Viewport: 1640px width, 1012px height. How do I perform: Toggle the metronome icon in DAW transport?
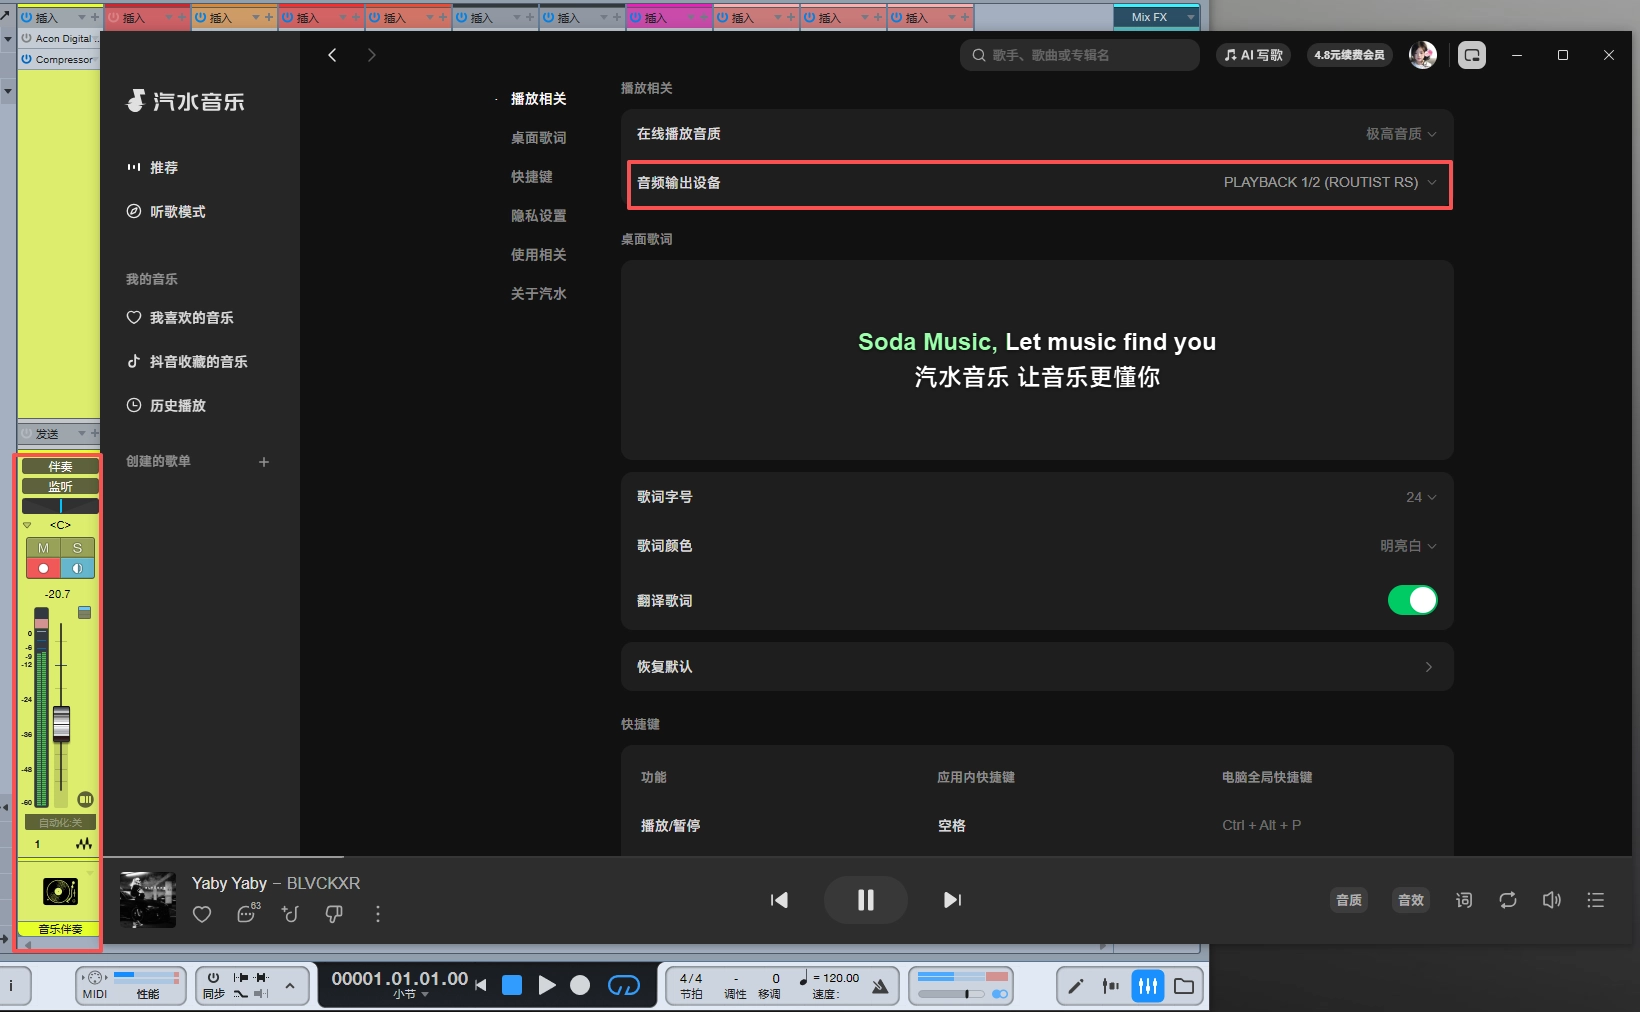[880, 986]
